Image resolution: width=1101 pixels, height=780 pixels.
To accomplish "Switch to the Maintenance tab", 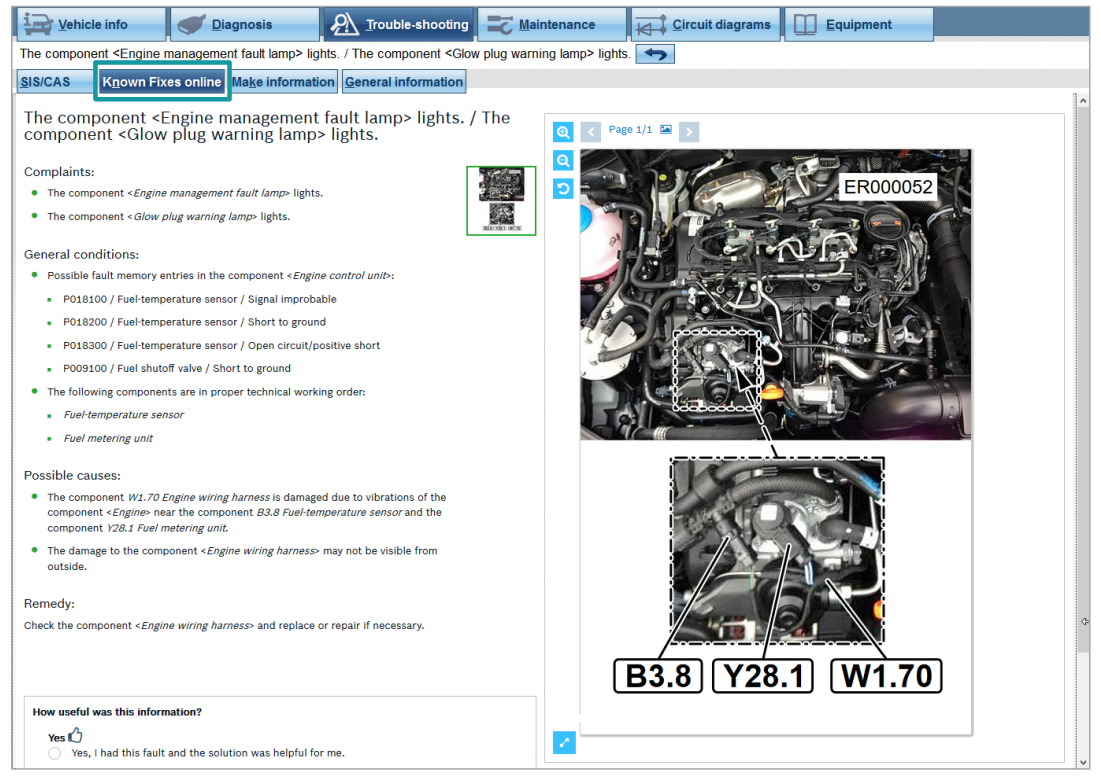I will click(x=553, y=24).
